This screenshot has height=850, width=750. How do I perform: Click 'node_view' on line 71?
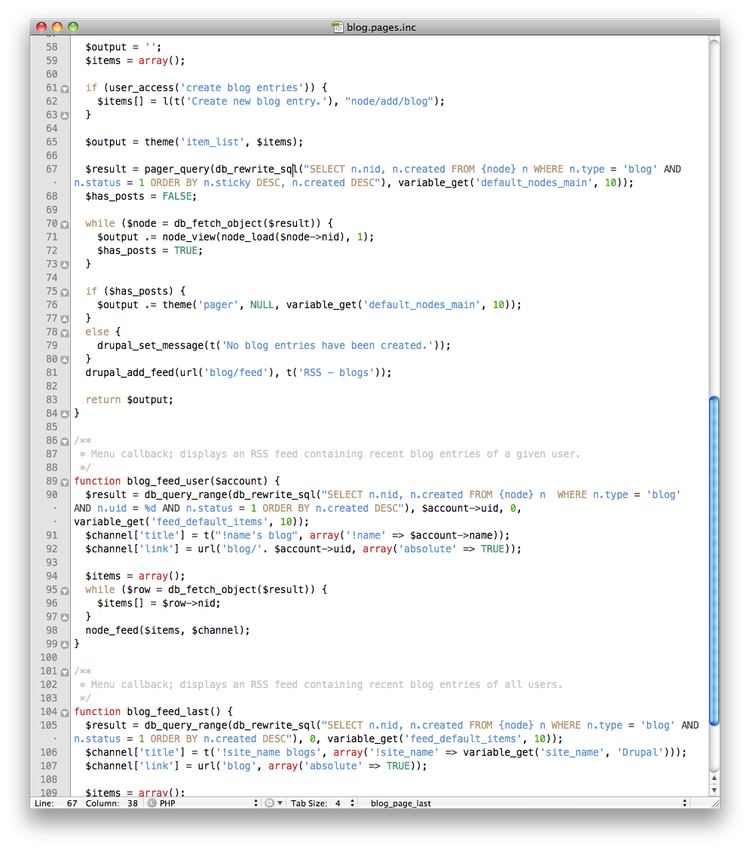pyautogui.click(x=189, y=237)
